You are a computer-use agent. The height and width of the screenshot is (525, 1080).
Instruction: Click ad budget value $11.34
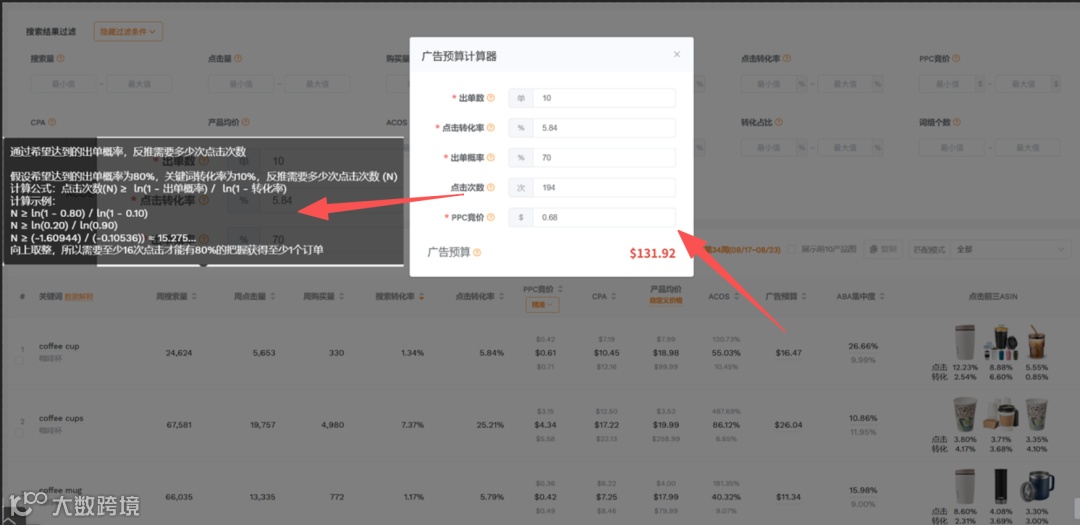[788, 497]
